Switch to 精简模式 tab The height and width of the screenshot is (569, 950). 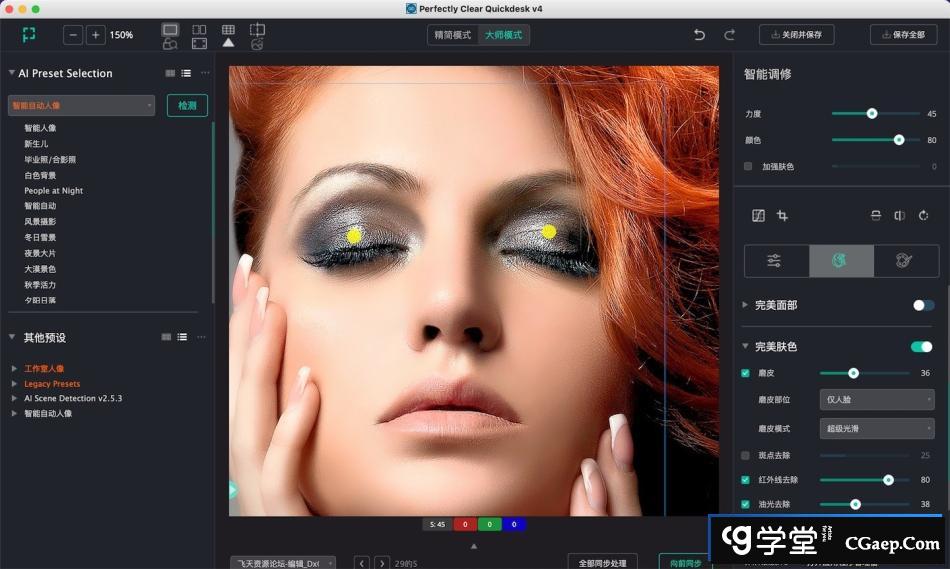pos(453,35)
